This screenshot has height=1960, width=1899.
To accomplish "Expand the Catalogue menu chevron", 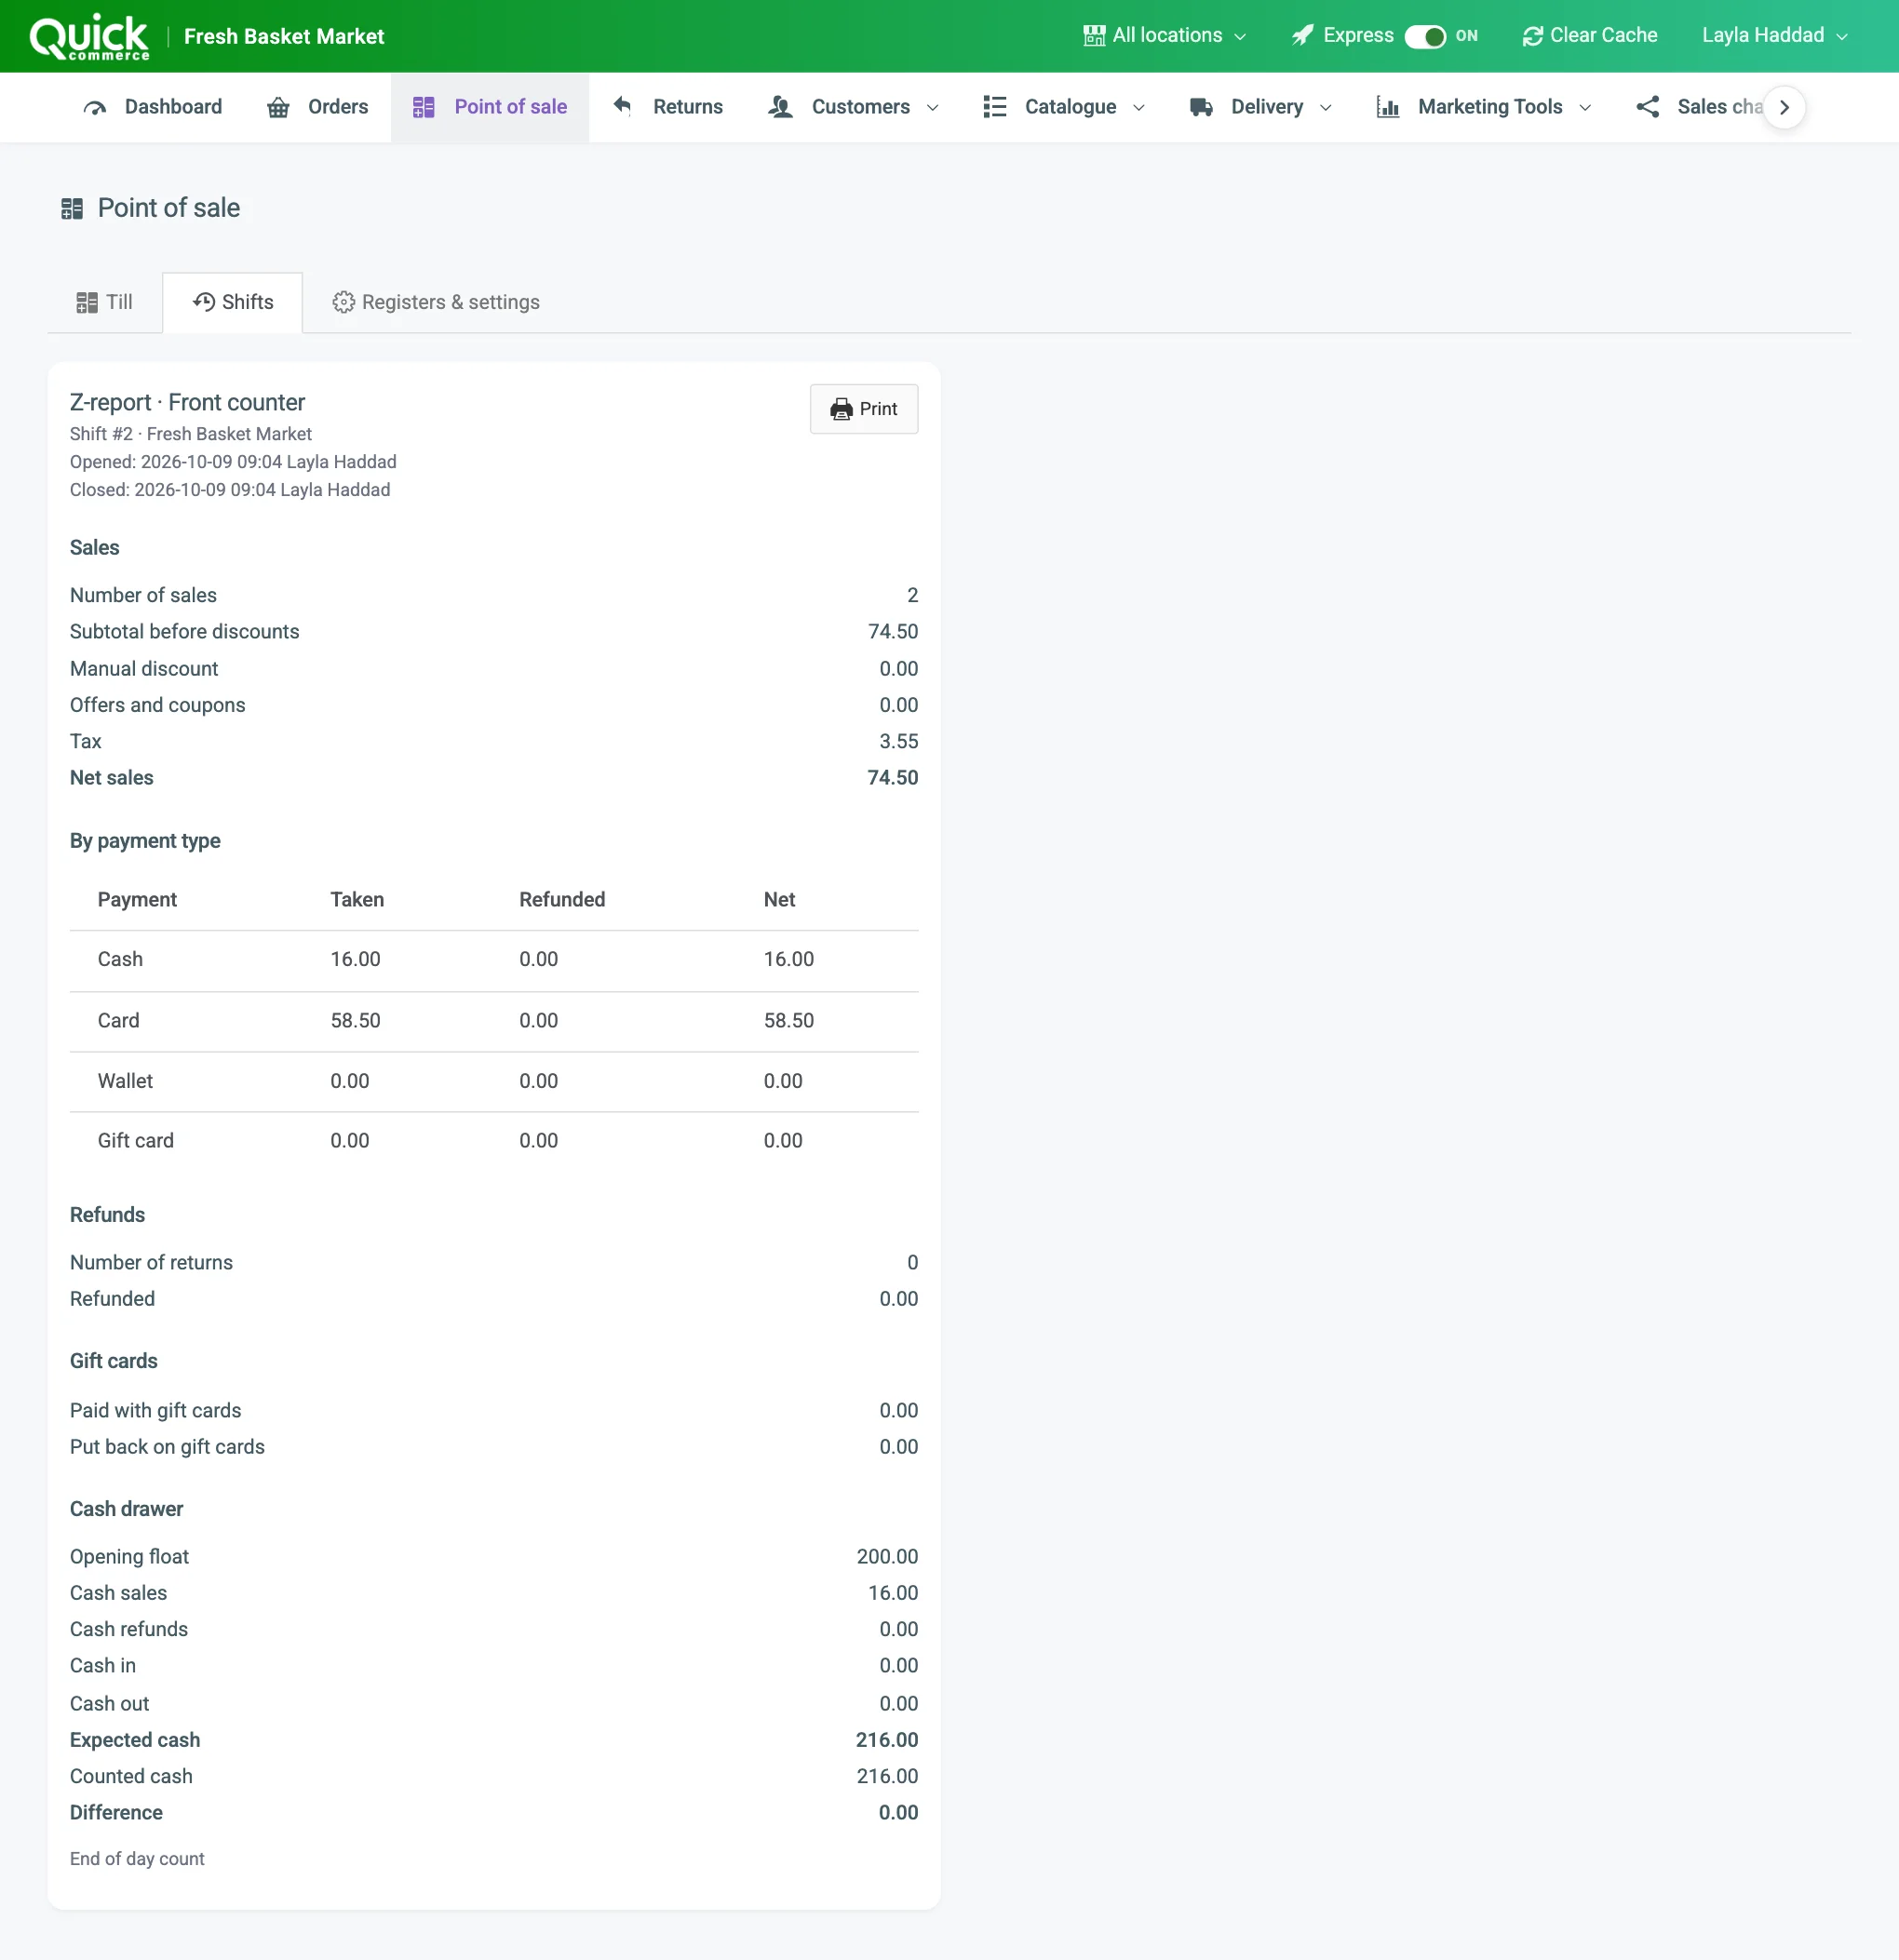I will point(1139,108).
